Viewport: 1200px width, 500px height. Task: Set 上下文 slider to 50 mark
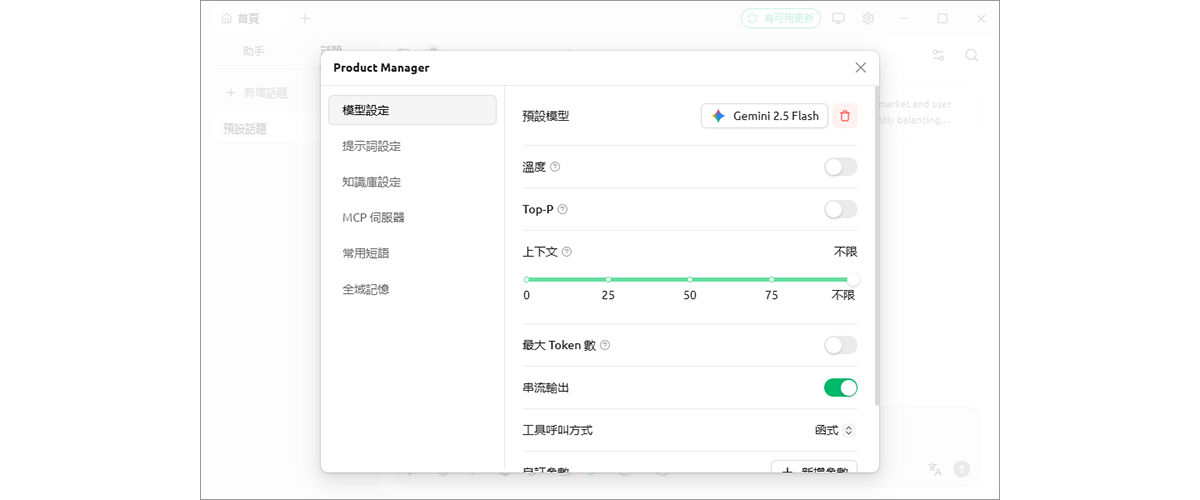pyautogui.click(x=690, y=280)
